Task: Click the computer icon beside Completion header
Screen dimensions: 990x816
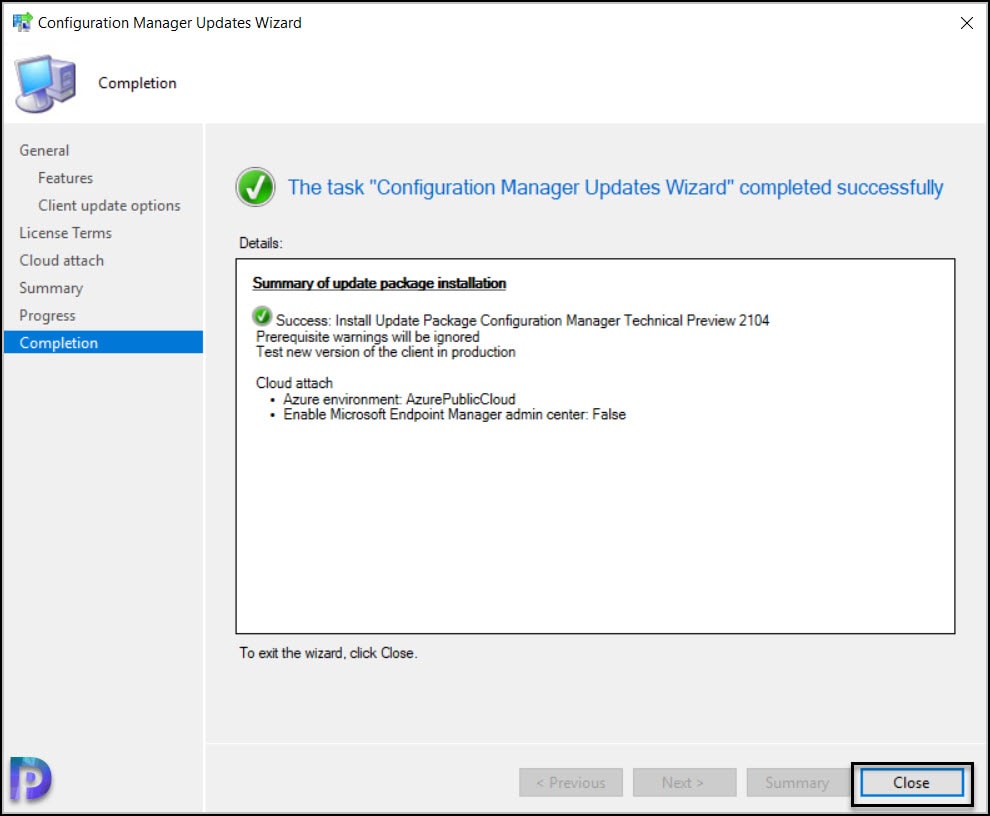Action: (45, 83)
